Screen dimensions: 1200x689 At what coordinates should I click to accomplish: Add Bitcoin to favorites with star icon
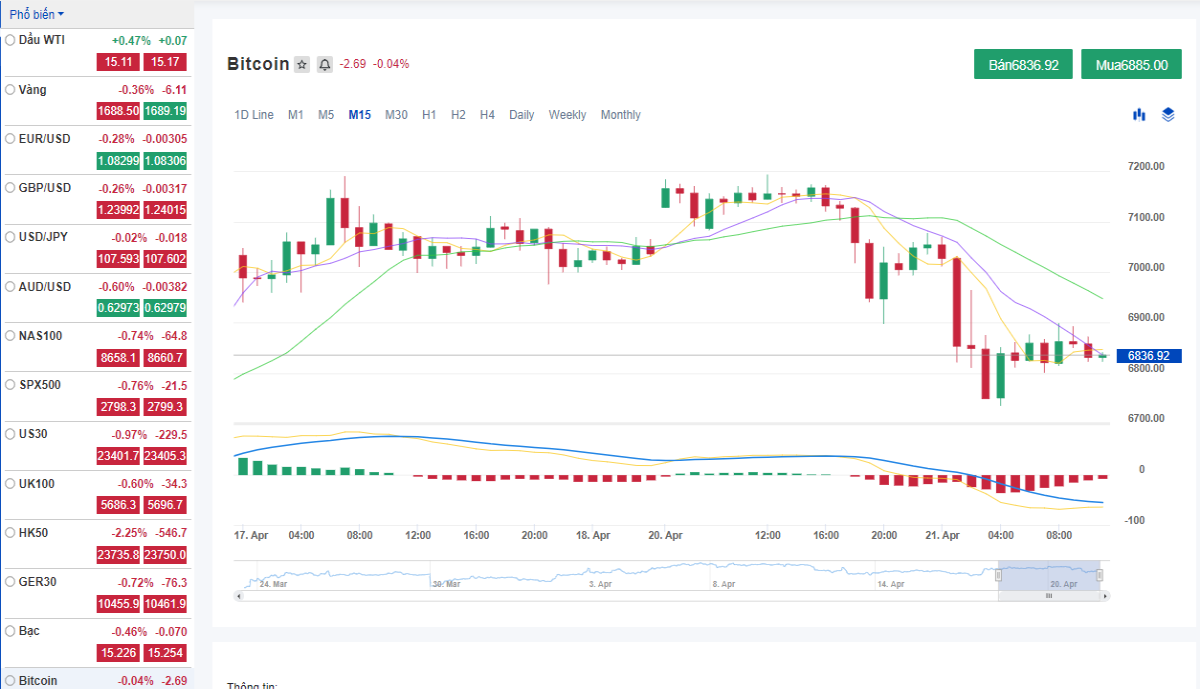[302, 64]
